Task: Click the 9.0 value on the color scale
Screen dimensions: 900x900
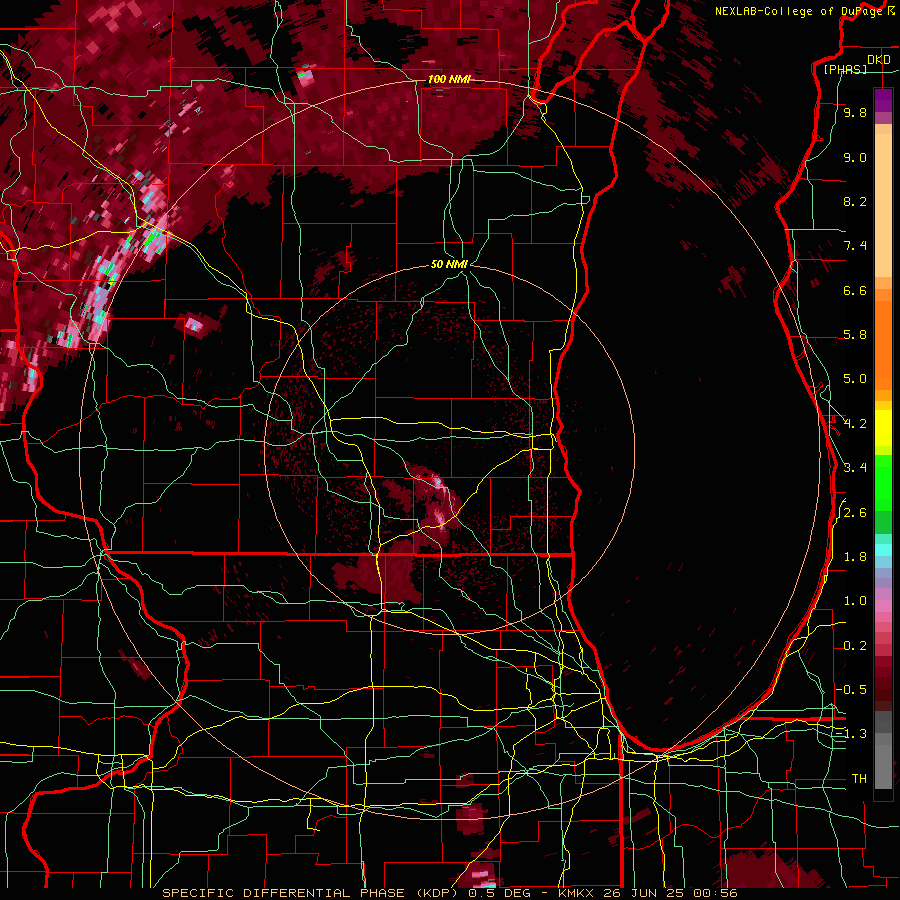Action: [855, 157]
